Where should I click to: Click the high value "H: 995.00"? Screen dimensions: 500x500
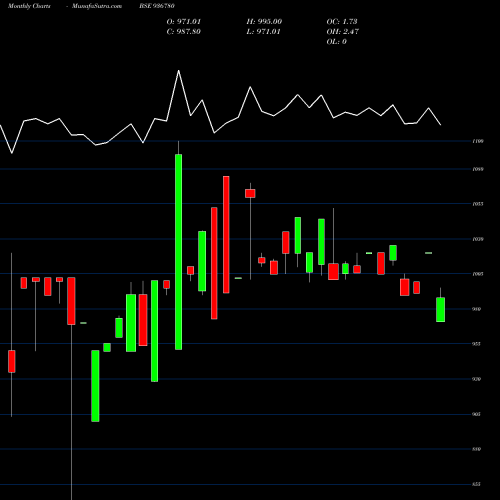[x=264, y=22]
